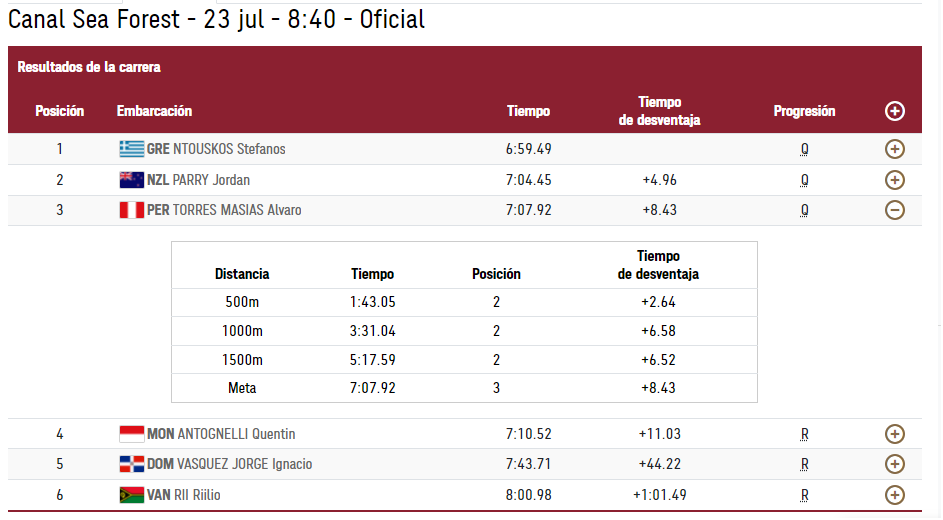Screen dimensions: 943x520
Task: Click the Greece flag icon
Action: coord(132,148)
